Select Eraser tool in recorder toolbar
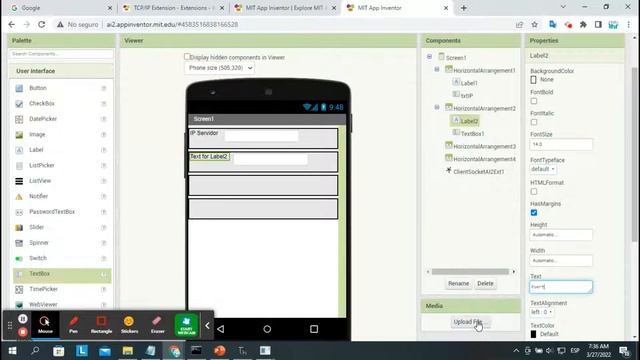This screenshot has height=360, width=640. pos(158,325)
